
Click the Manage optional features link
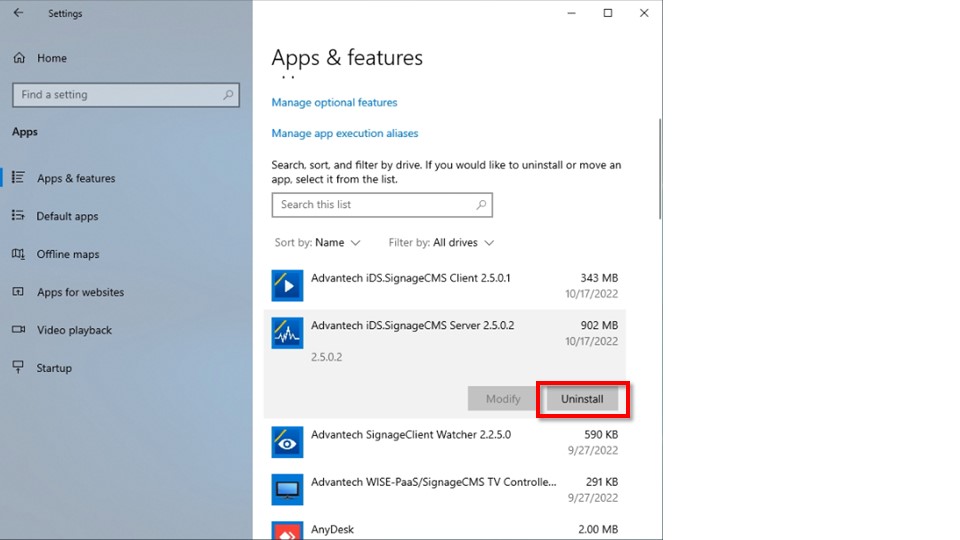(334, 103)
